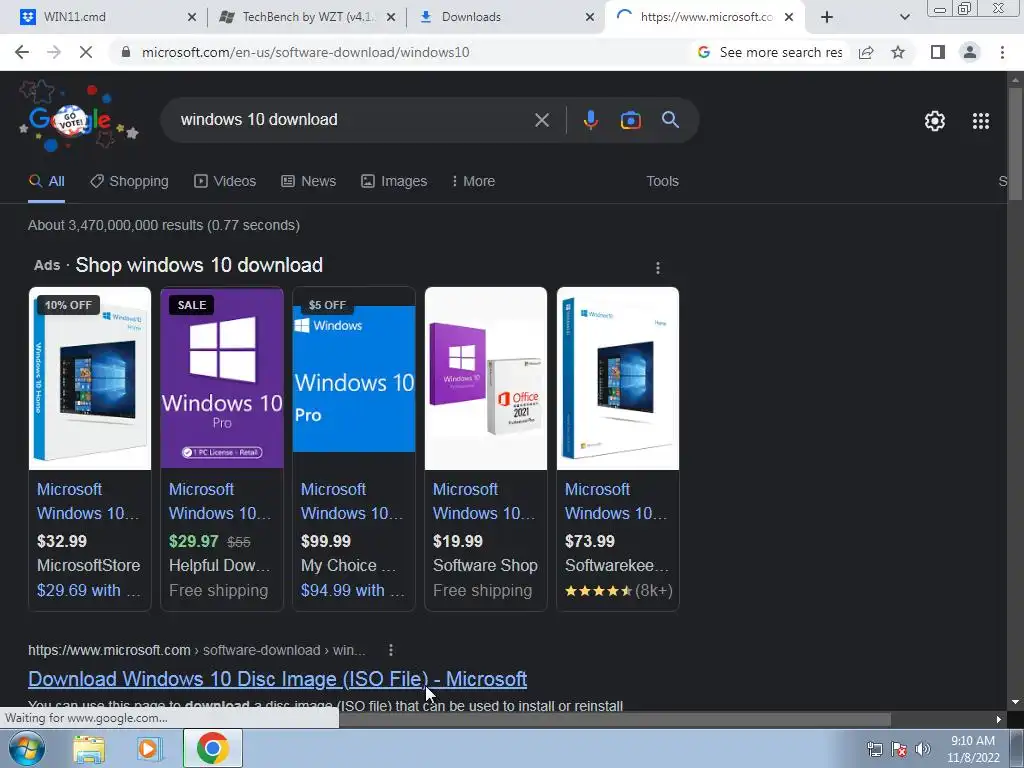This screenshot has height=768, width=1024.
Task: View site information lock icon
Action: pos(126,52)
